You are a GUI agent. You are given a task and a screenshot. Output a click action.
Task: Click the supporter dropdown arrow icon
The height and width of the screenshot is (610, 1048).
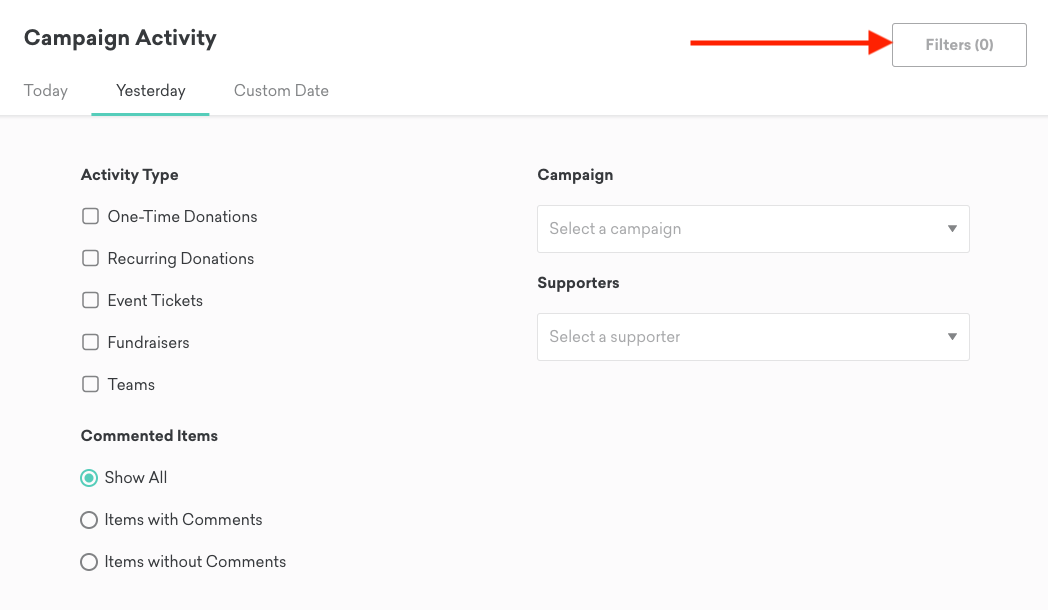952,337
